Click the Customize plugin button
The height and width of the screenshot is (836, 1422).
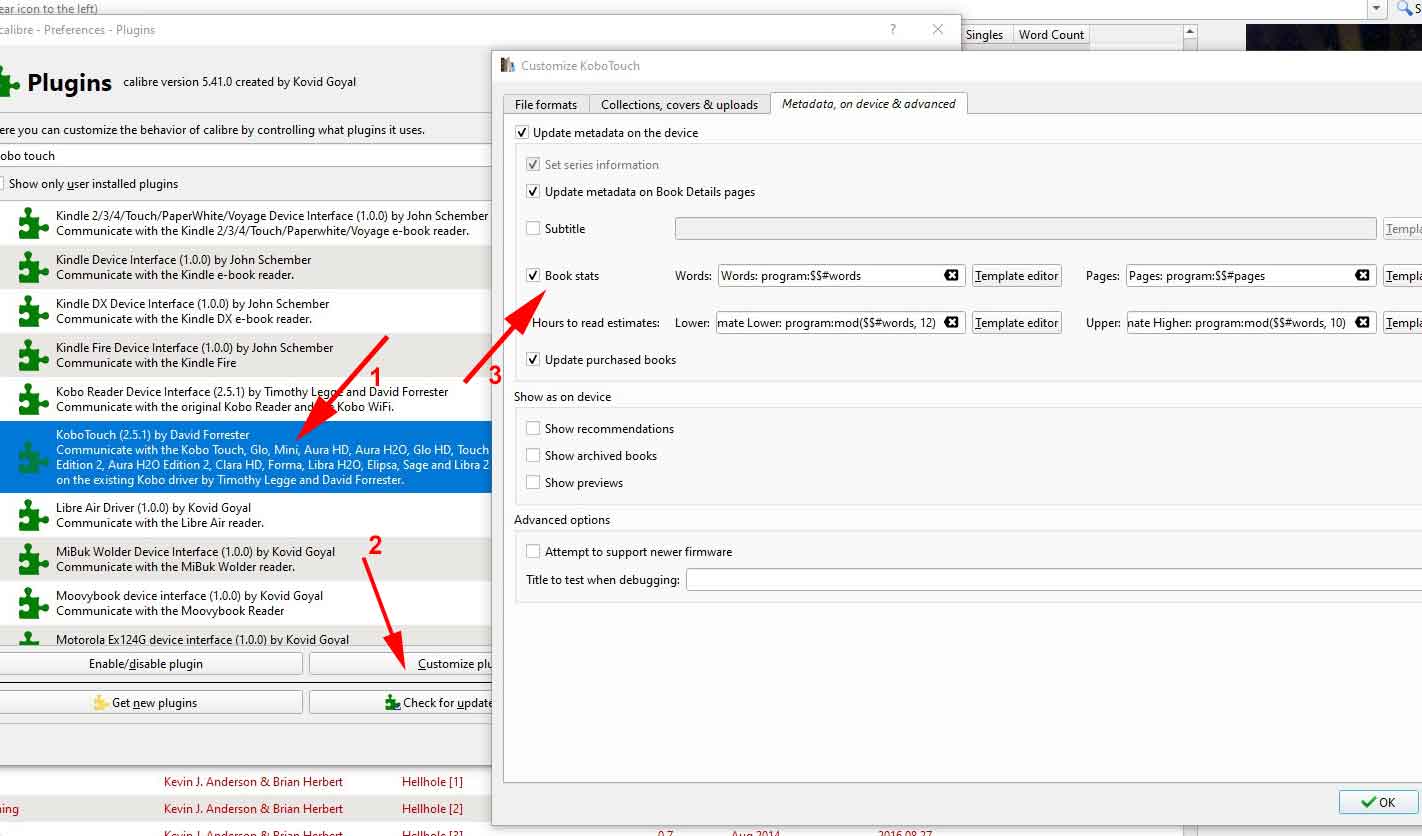401,664
